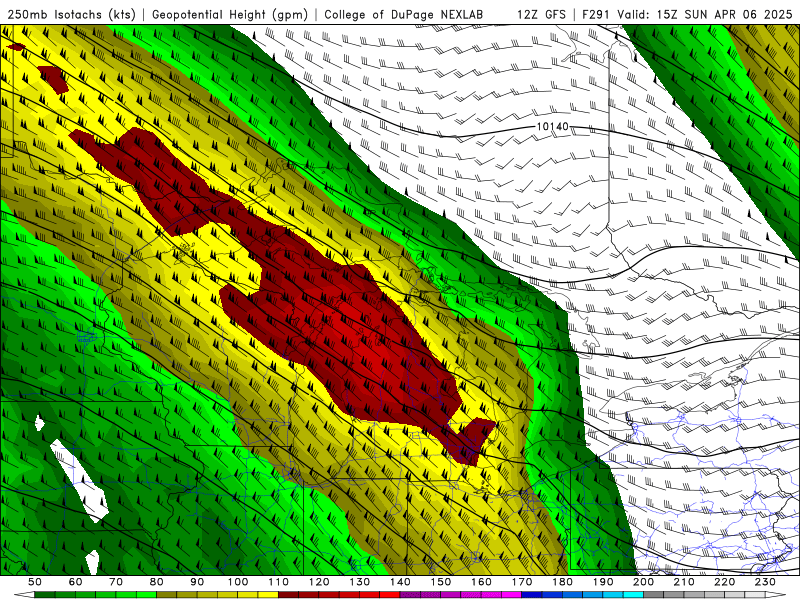Click the 110 value on the color scale
The width and height of the screenshot is (800, 600).
[279, 582]
